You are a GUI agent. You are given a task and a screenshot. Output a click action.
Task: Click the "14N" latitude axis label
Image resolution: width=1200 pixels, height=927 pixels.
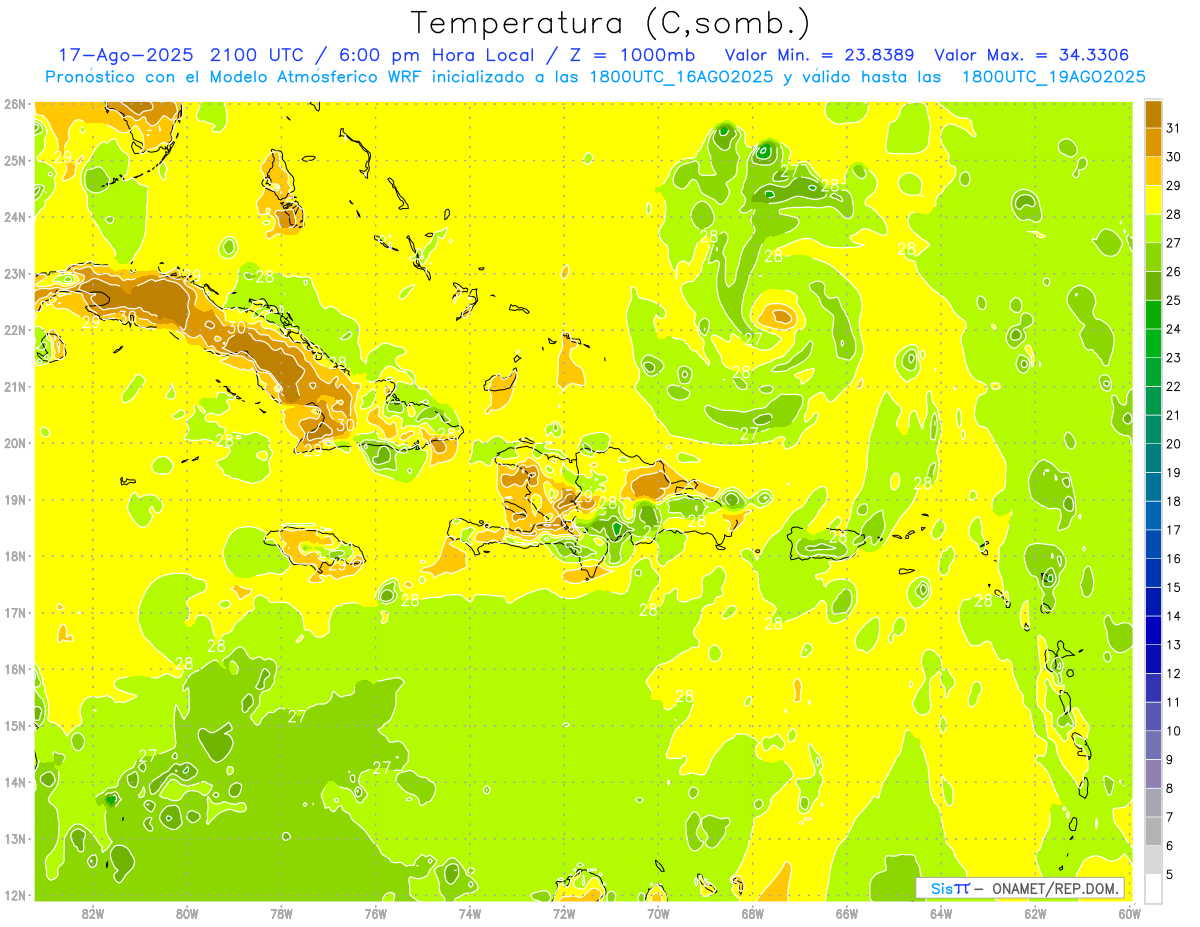tap(14, 782)
